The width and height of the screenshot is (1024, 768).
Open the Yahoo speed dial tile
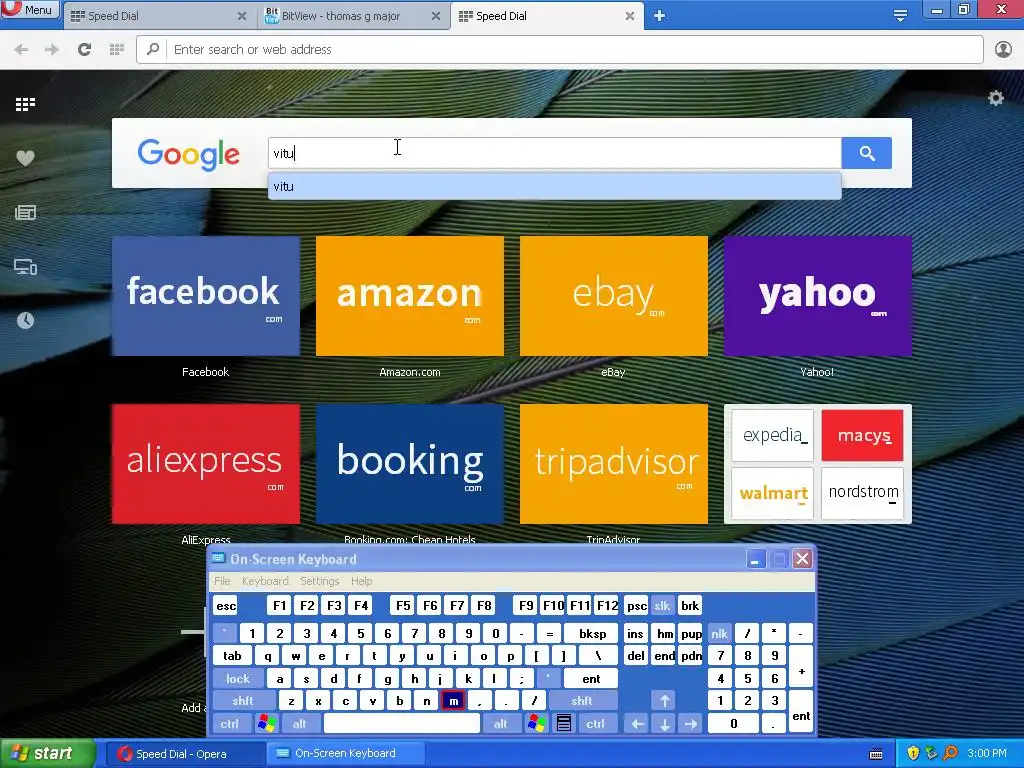coord(818,296)
